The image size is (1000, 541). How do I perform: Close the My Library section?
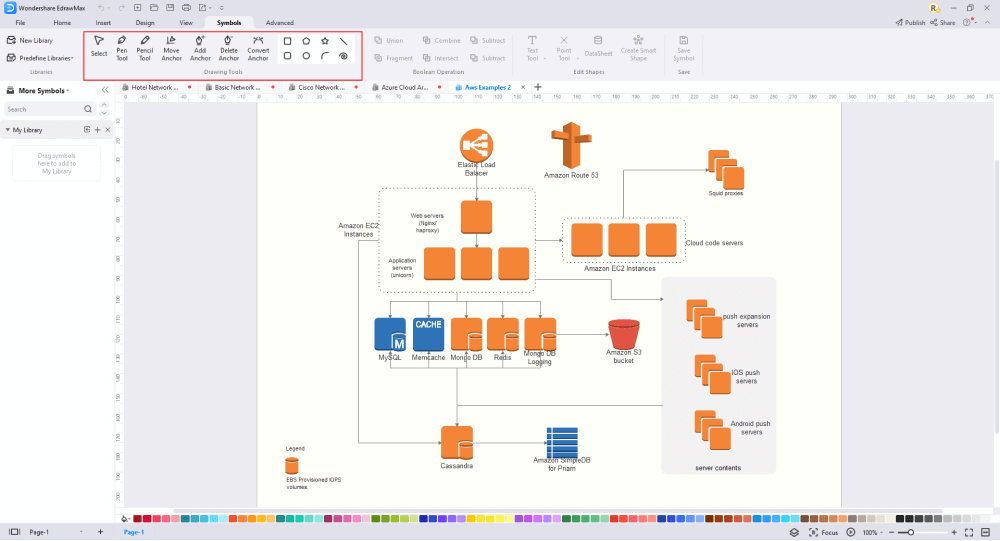(108, 130)
